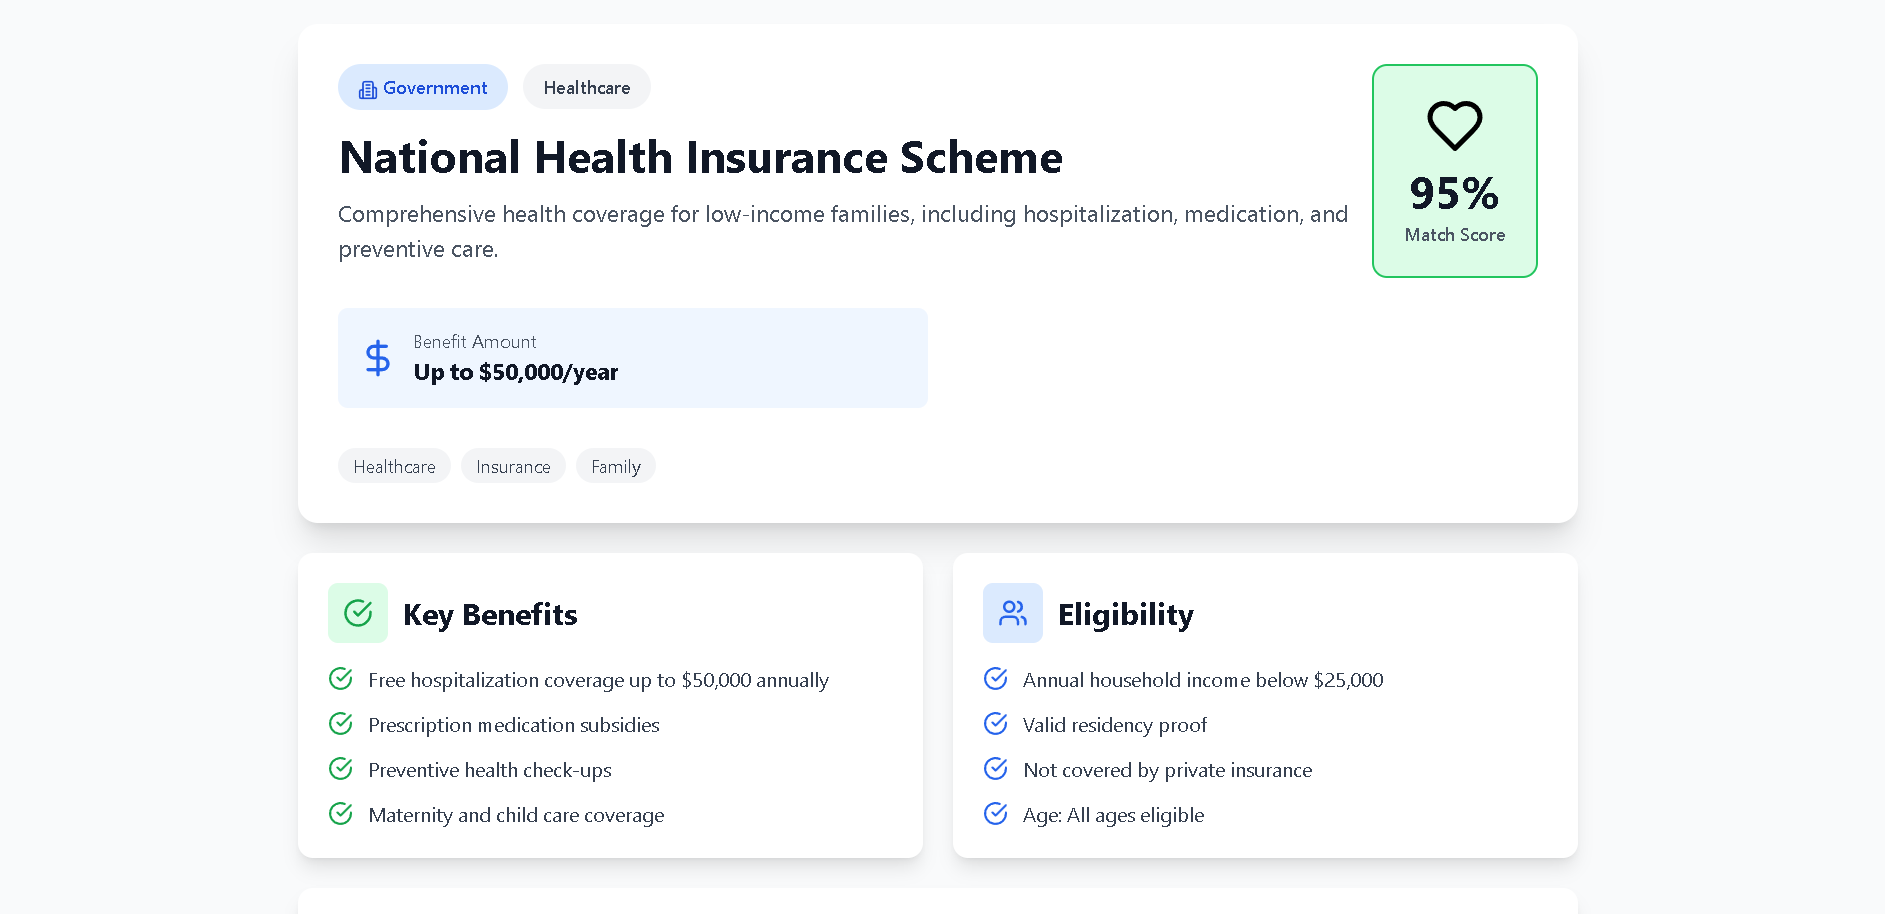The width and height of the screenshot is (1885, 914).
Task: Click the Family tag chip
Action: [616, 466]
